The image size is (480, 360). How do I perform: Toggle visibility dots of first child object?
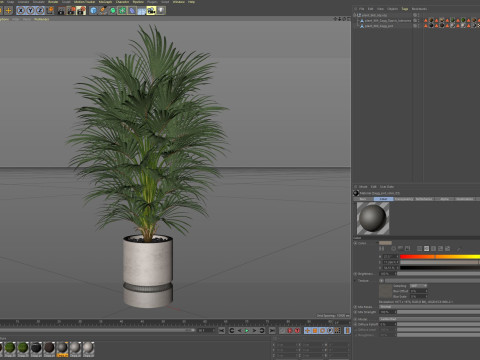[x=418, y=21]
